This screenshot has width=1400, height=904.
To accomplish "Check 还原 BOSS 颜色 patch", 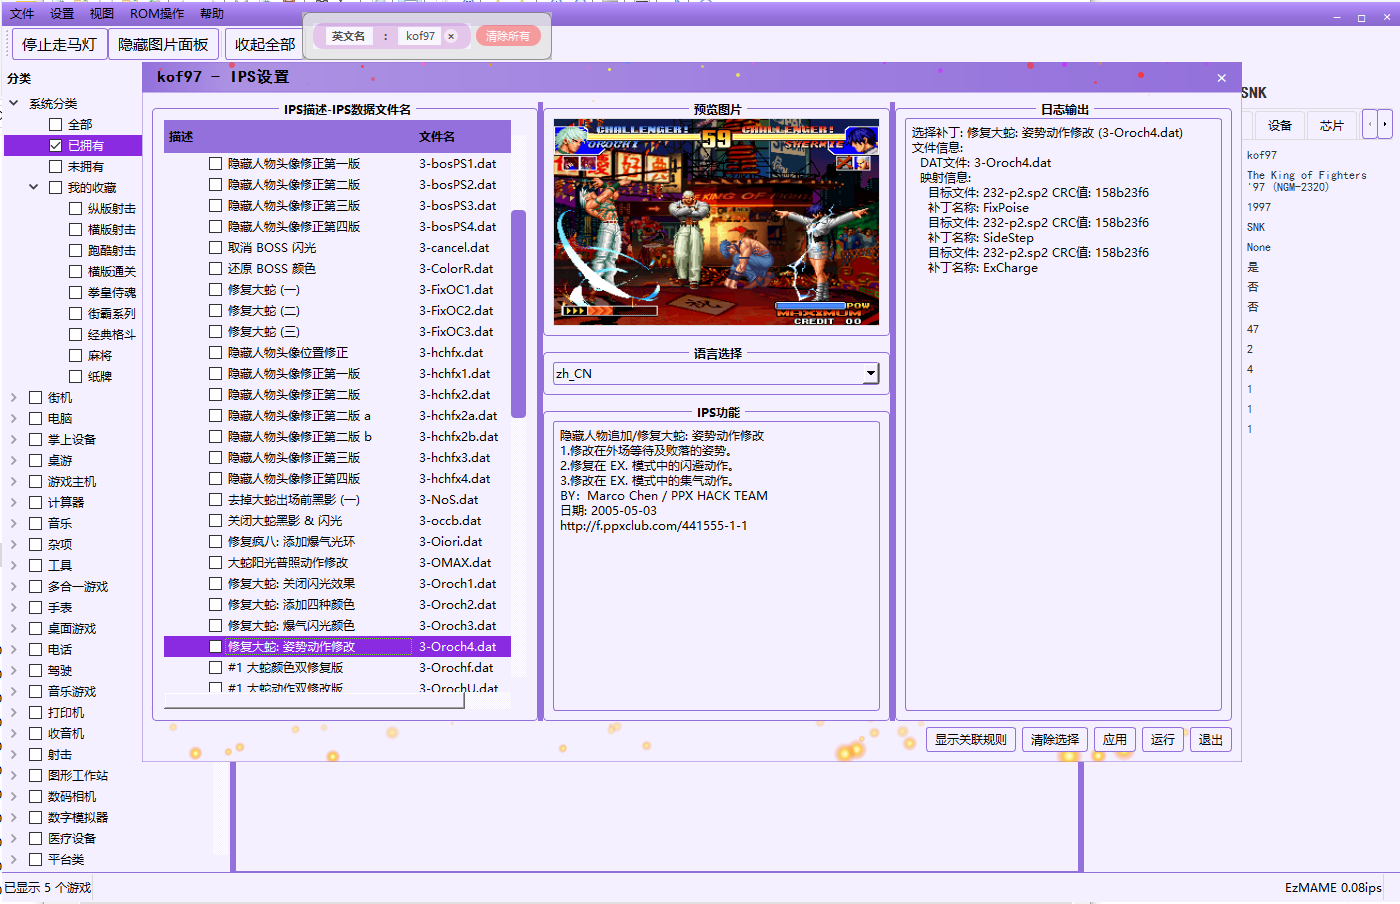I will [215, 268].
